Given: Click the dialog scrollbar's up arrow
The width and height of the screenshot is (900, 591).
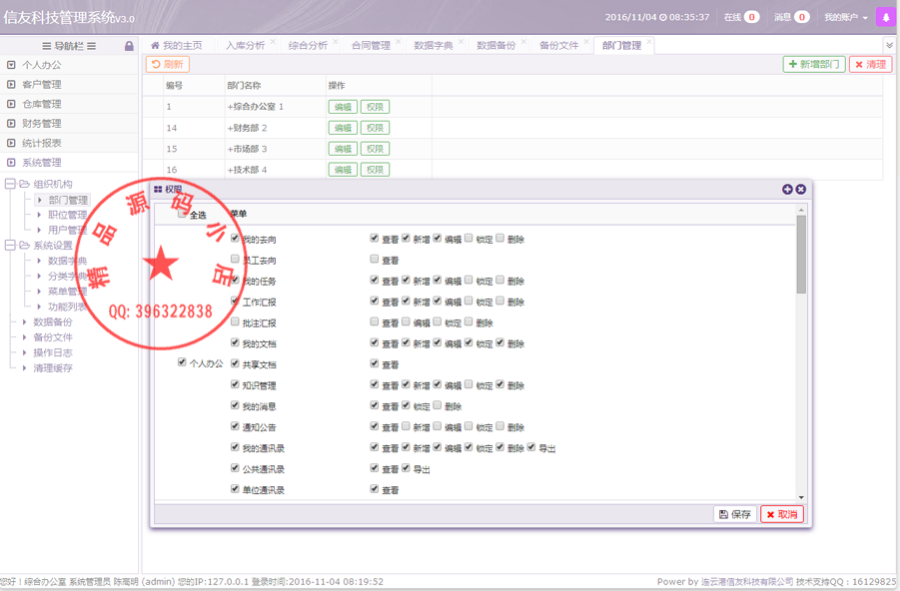Looking at the screenshot, I should pos(801,210).
